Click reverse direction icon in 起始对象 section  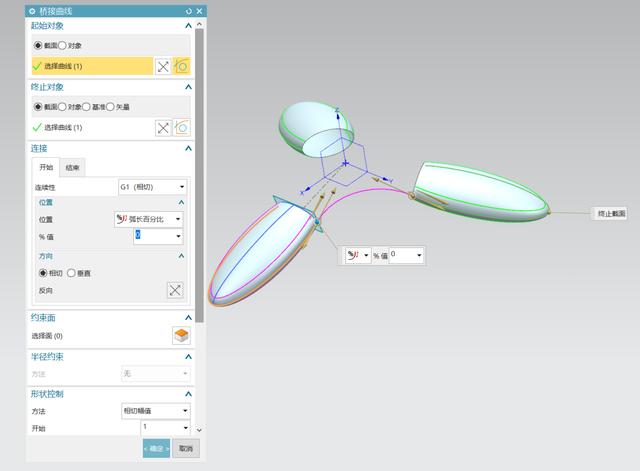click(x=163, y=66)
